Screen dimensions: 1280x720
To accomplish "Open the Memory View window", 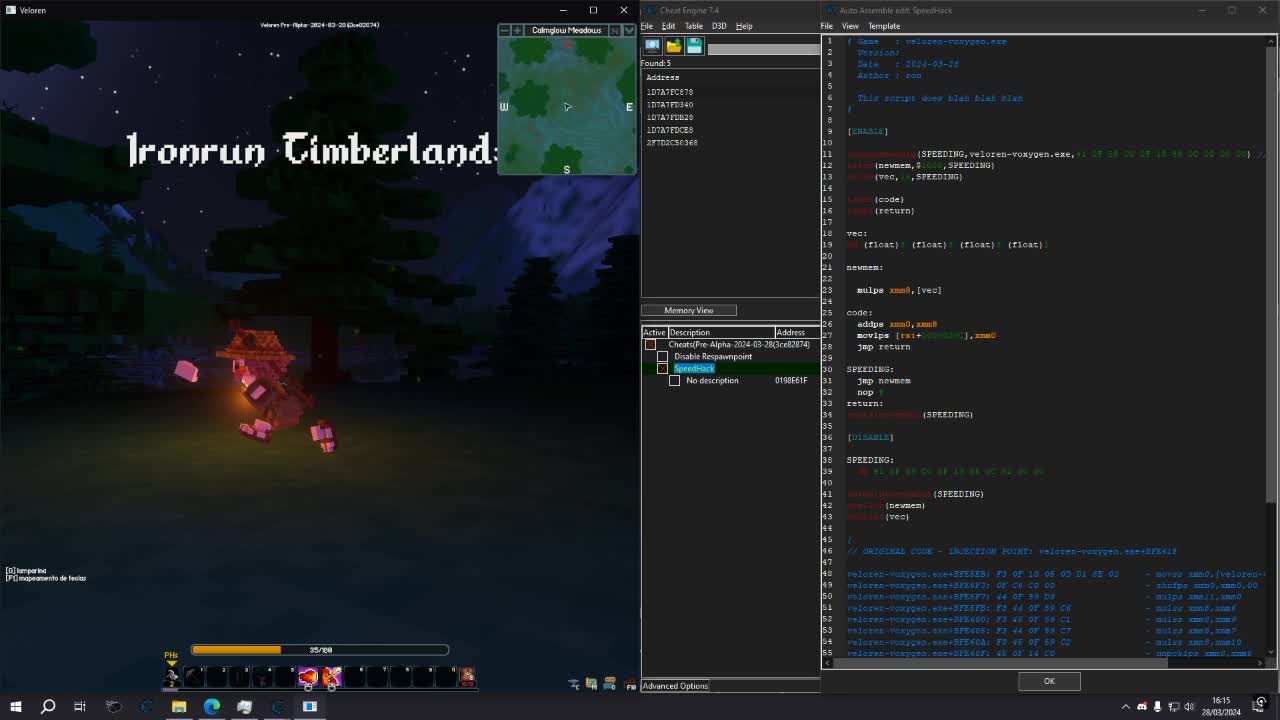I will click(689, 311).
